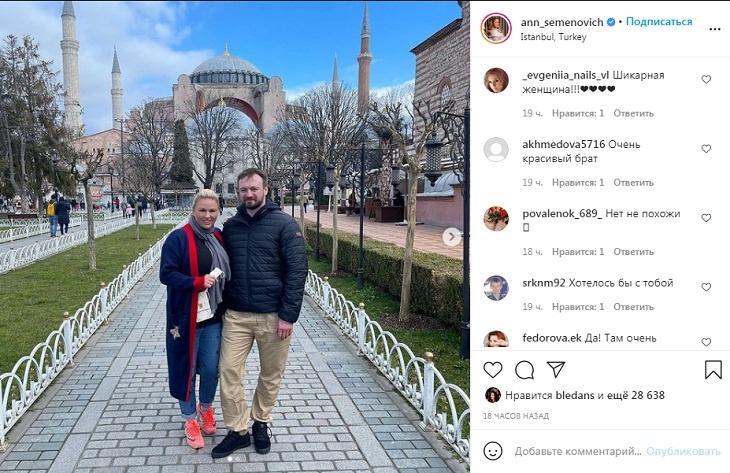Like the post with the heart icon
Image resolution: width=730 pixels, height=473 pixels.
coord(493,370)
